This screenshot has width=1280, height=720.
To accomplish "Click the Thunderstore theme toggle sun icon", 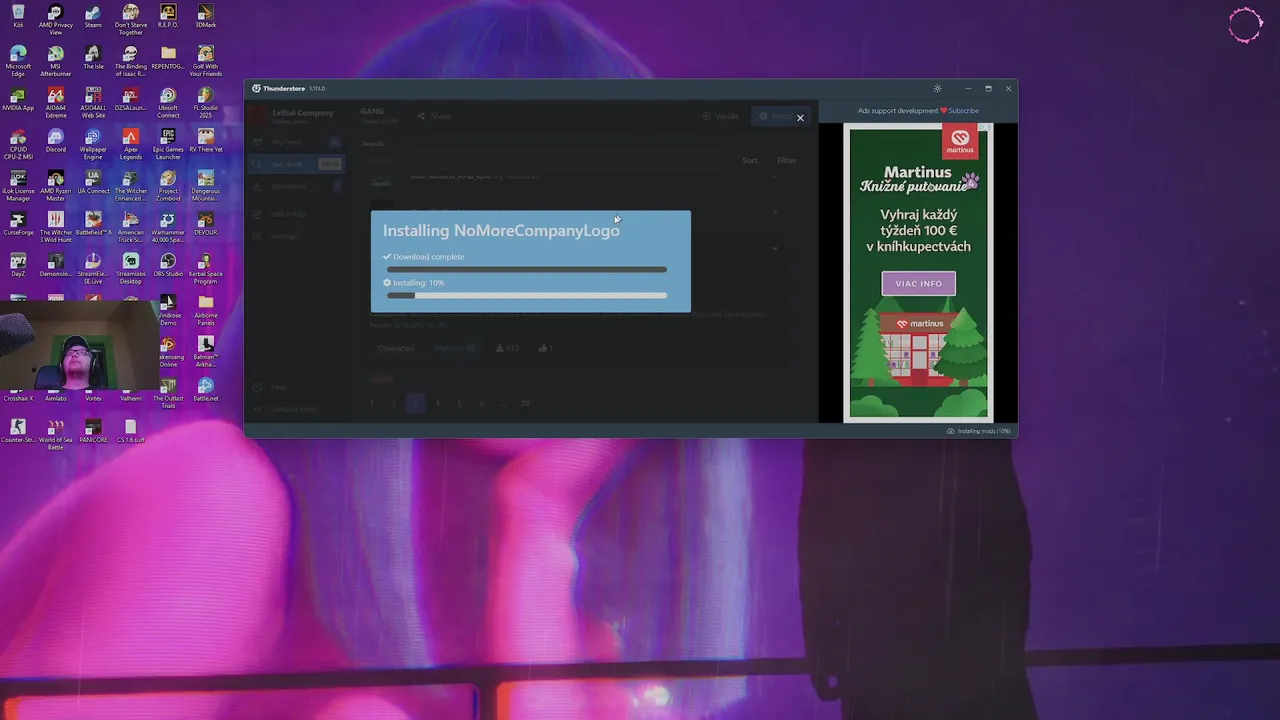I will [x=937, y=89].
